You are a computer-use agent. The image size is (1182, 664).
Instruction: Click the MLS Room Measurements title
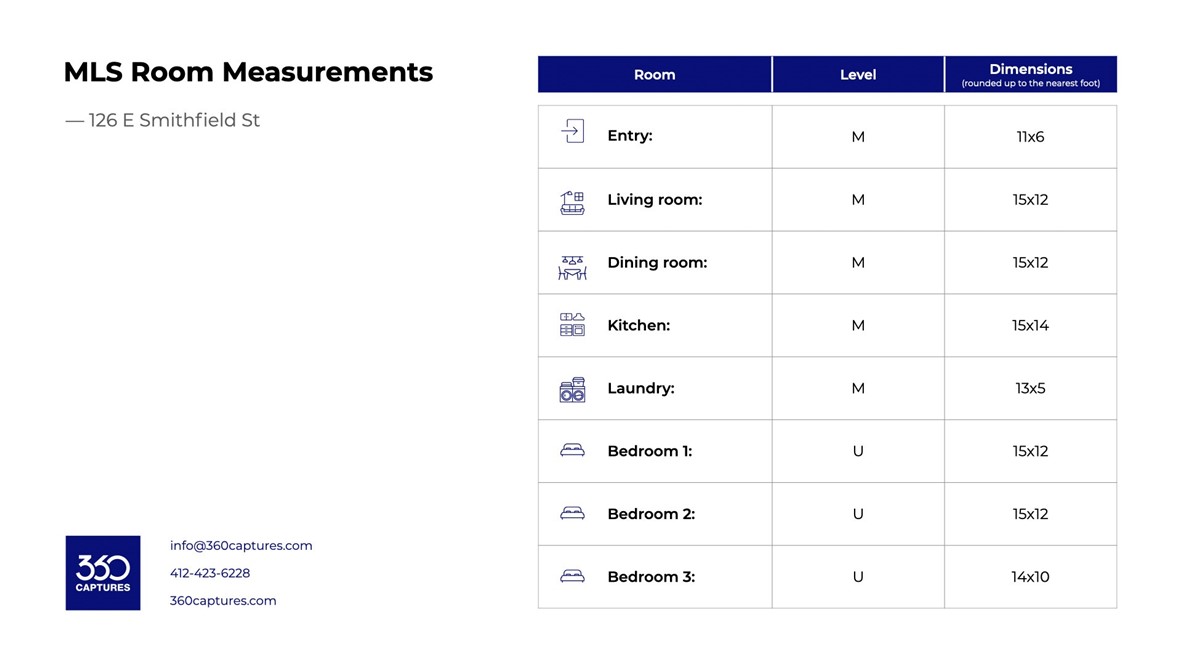248,72
